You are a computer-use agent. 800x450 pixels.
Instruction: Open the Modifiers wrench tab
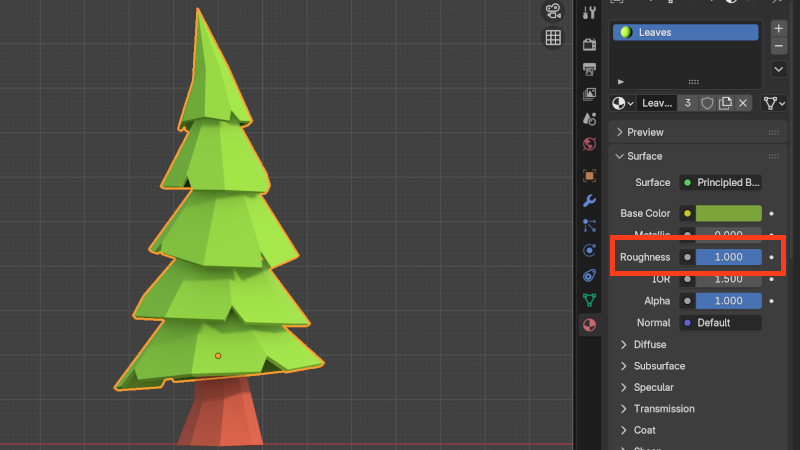pyautogui.click(x=590, y=200)
